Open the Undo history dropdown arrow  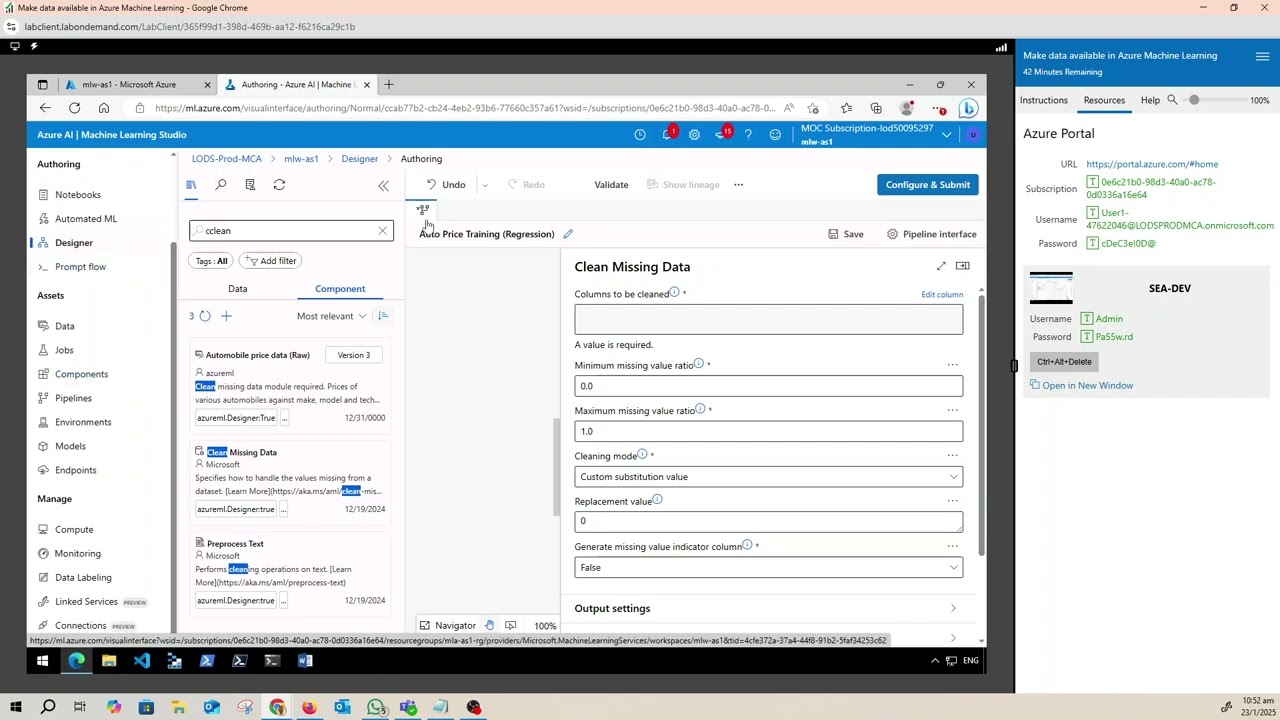(x=485, y=185)
